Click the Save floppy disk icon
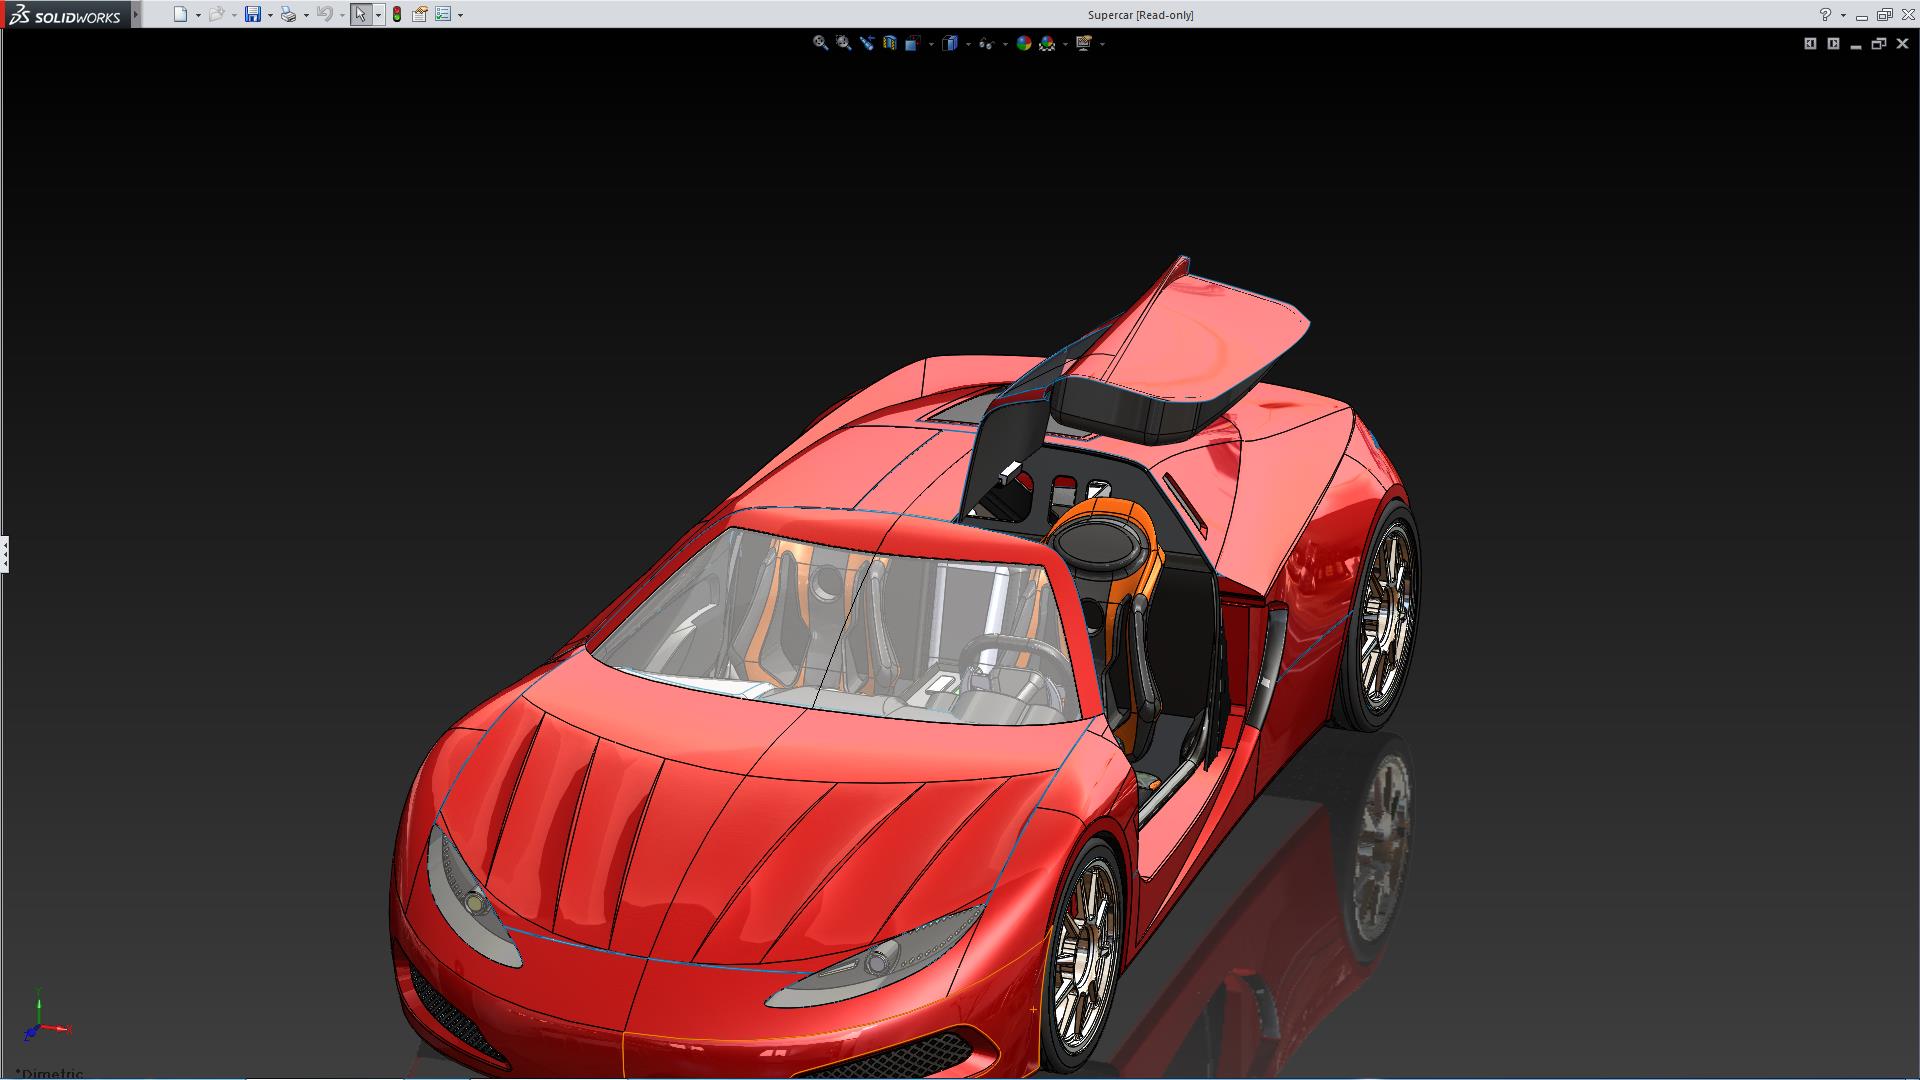Image resolution: width=1920 pixels, height=1080 pixels. point(253,14)
